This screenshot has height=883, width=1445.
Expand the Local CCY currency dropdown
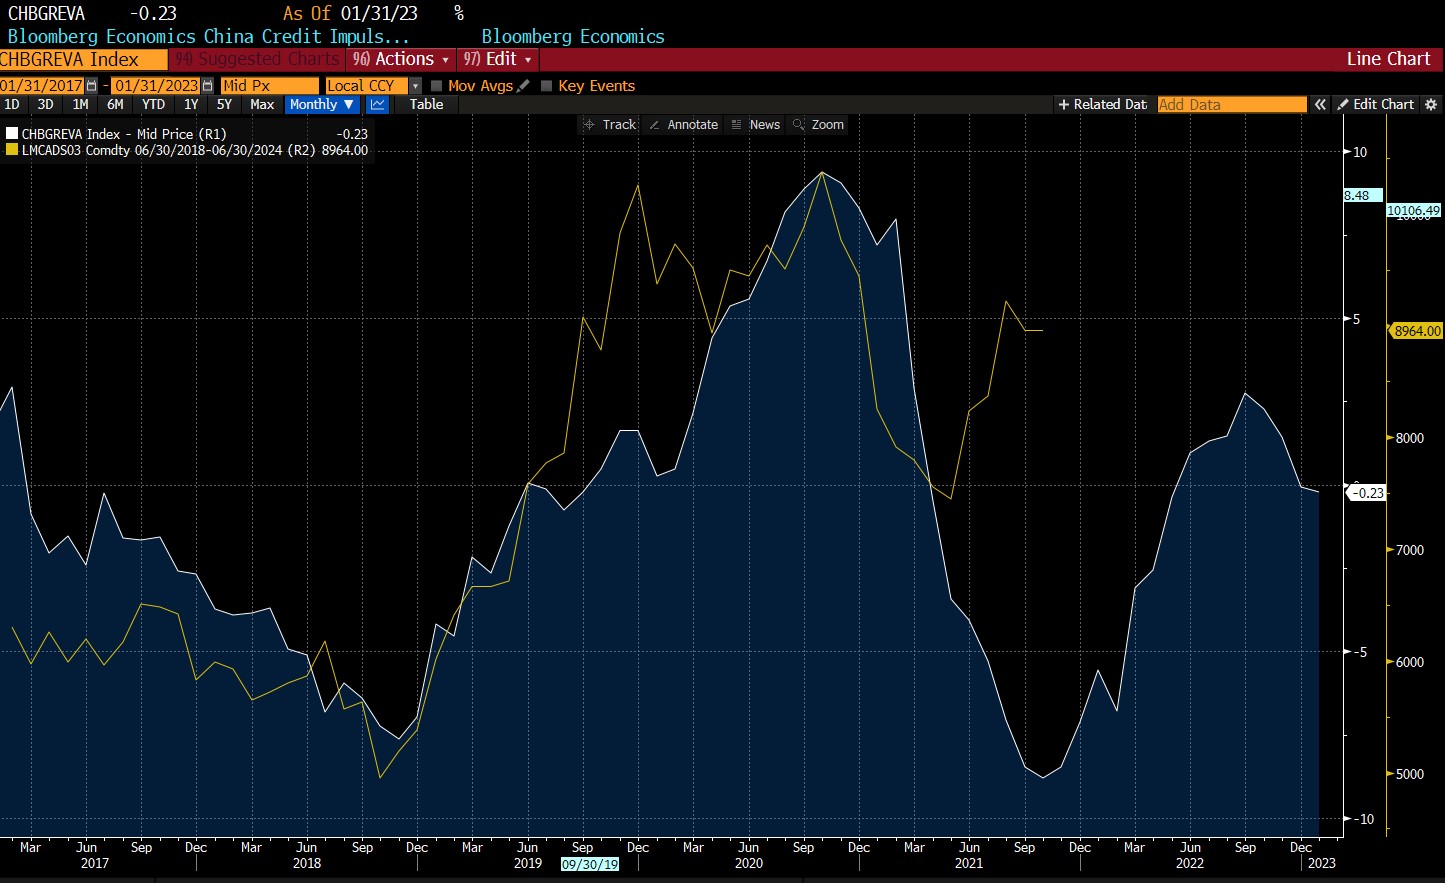pyautogui.click(x=415, y=86)
